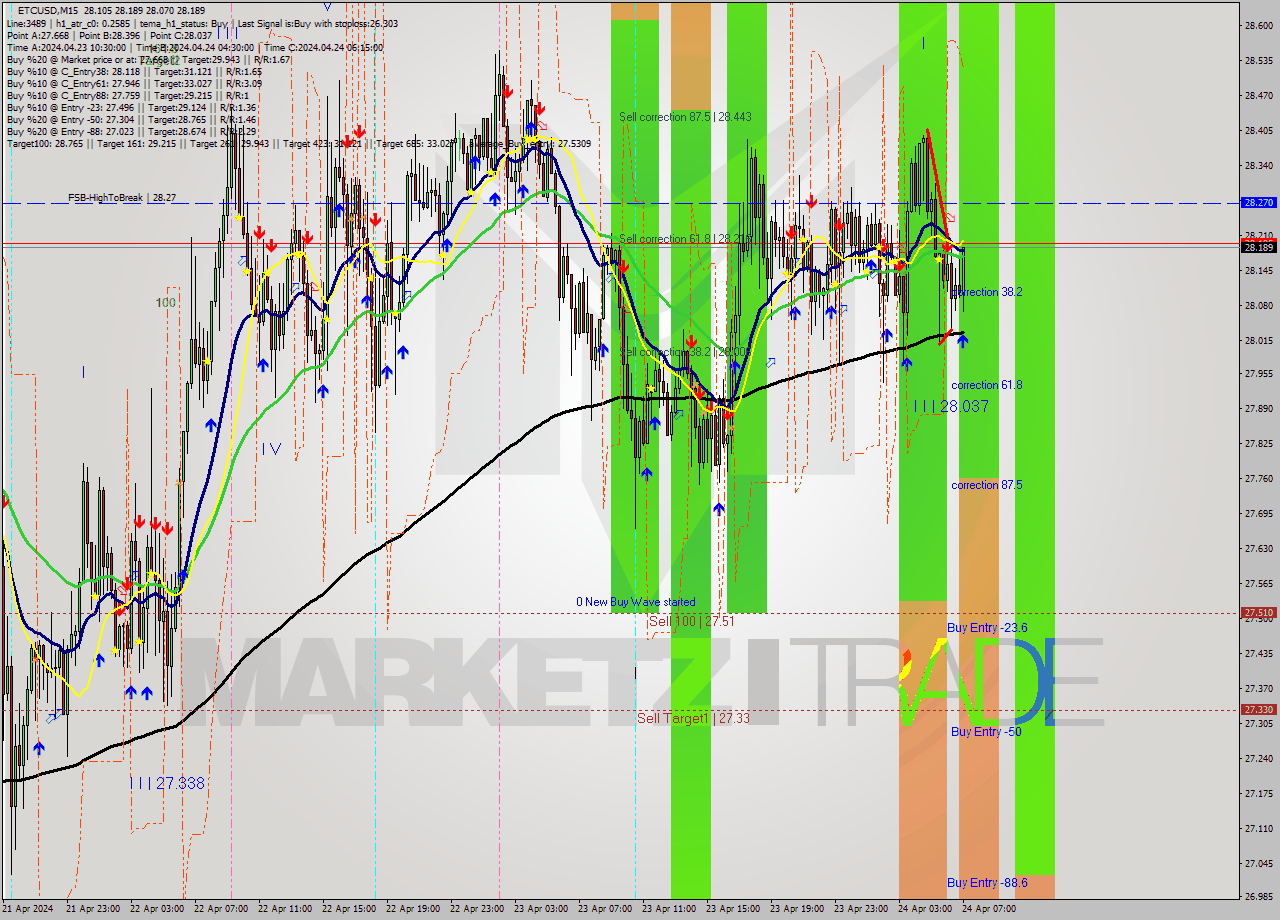Click the 'Sell 100 | 27.51' label
The height and width of the screenshot is (920, 1280).
click(692, 621)
